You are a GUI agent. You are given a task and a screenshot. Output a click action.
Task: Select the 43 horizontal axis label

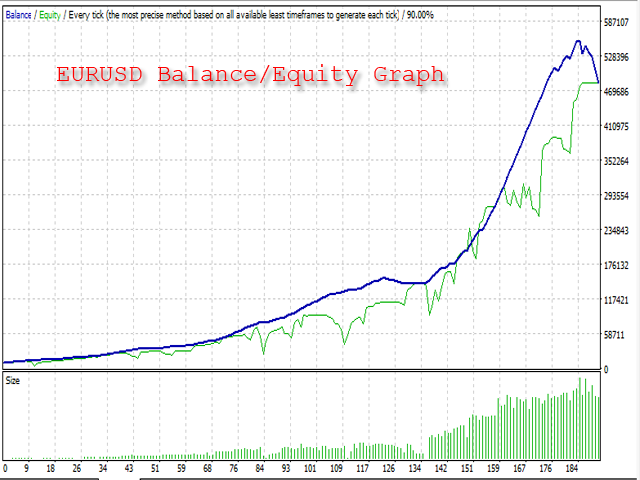pos(129,468)
